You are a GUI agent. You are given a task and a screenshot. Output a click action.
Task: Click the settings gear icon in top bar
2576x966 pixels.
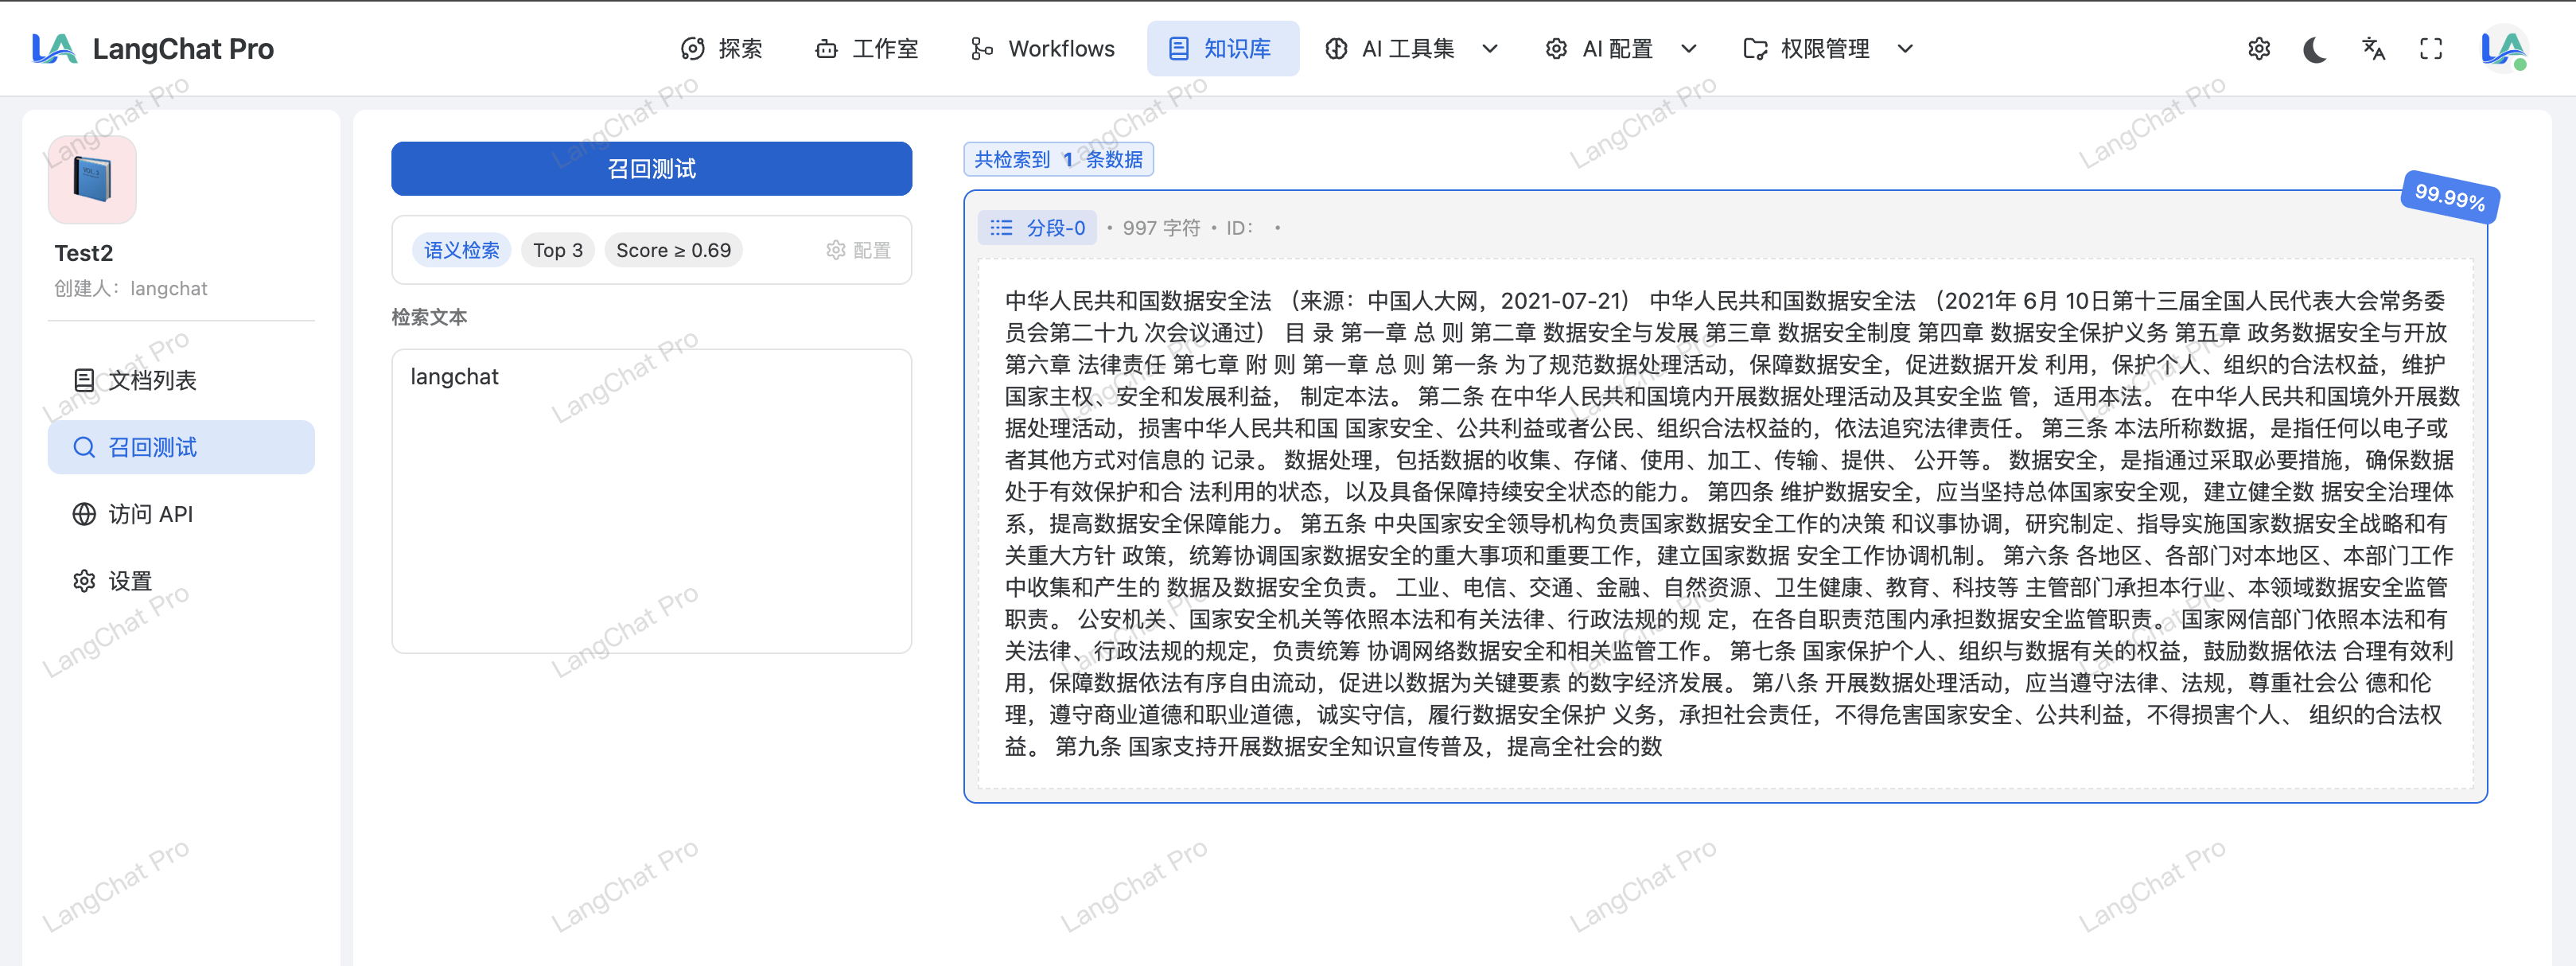click(2258, 49)
